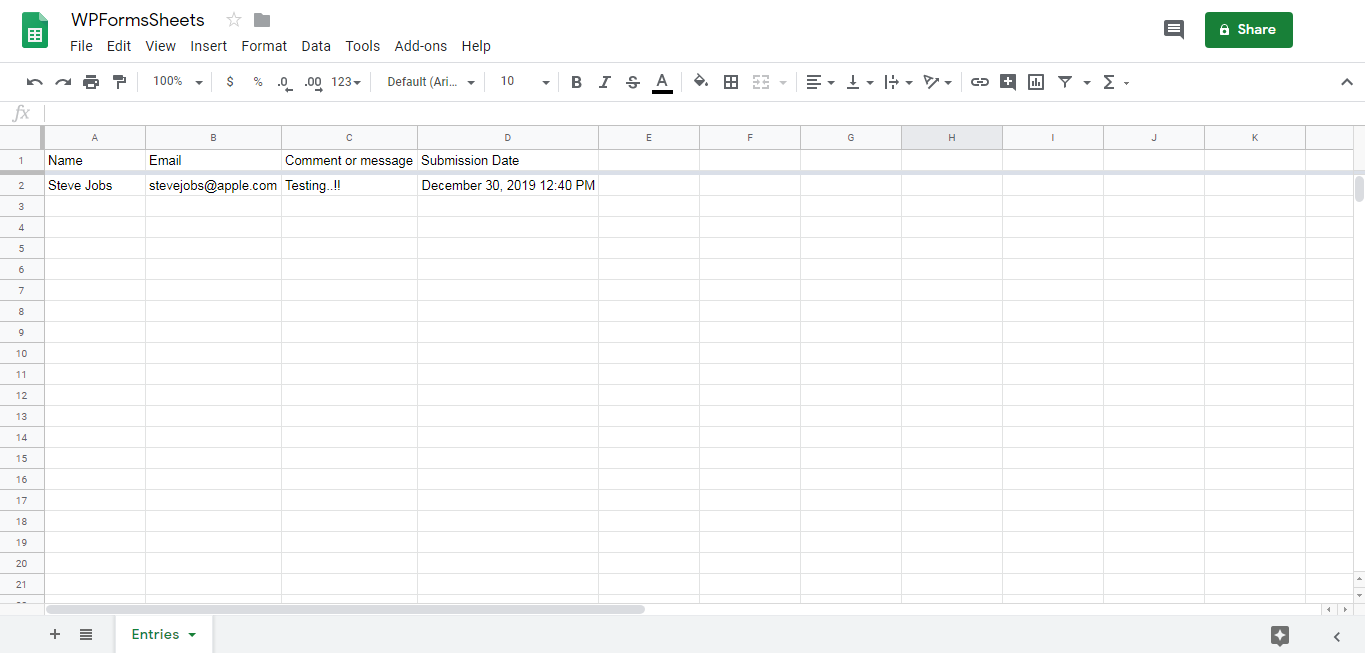
Task: Open more number formats 123 dropdown
Action: [x=346, y=82]
